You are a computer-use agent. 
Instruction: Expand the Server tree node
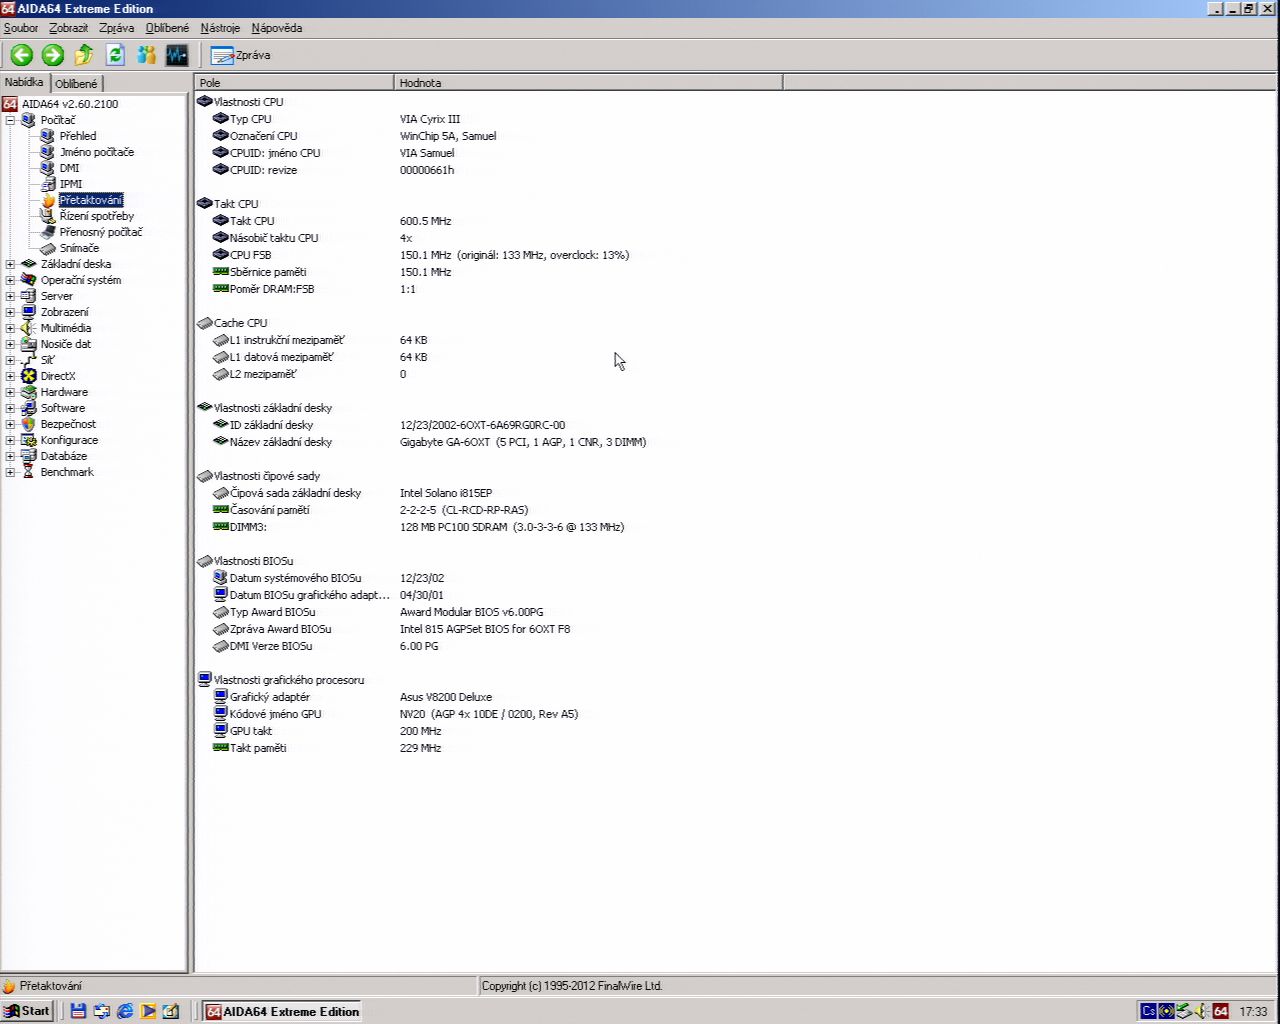click(10, 296)
